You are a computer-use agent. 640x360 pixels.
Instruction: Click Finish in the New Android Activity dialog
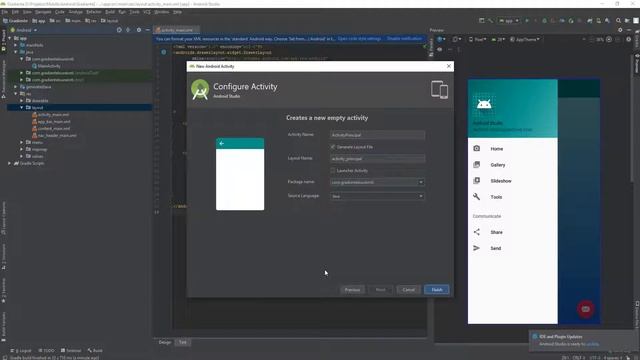436,290
